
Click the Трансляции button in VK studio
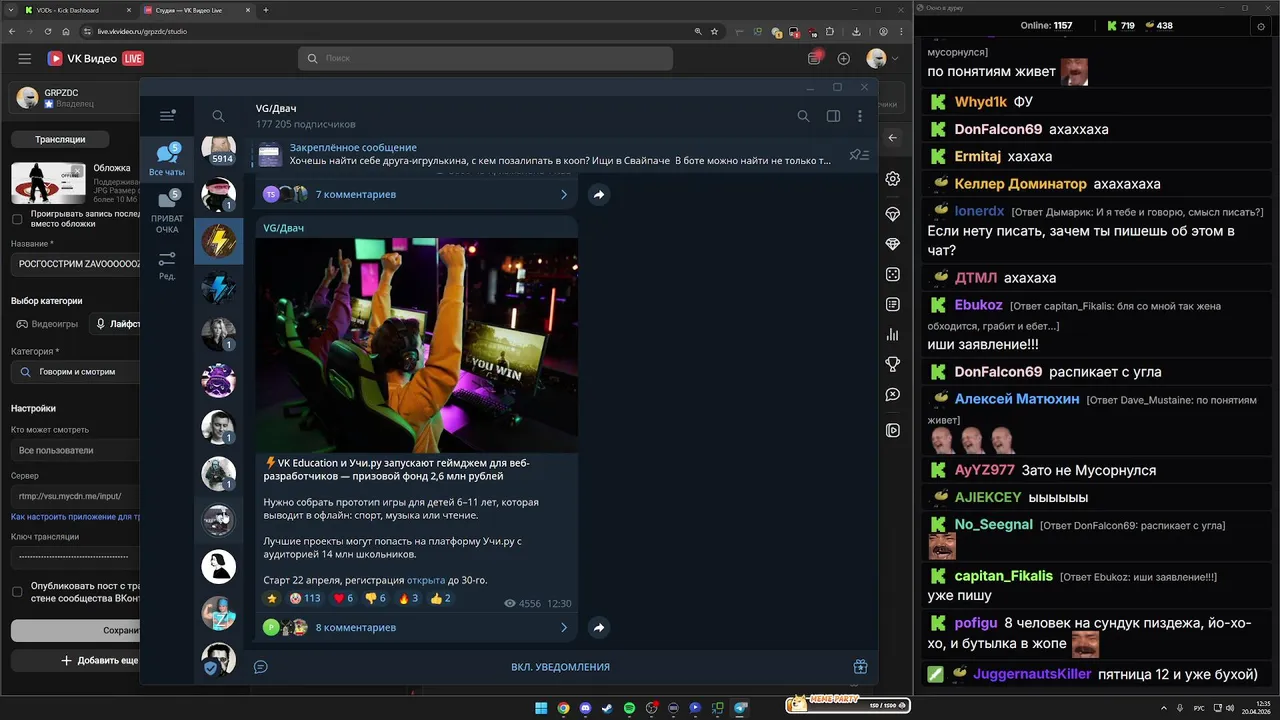60,140
